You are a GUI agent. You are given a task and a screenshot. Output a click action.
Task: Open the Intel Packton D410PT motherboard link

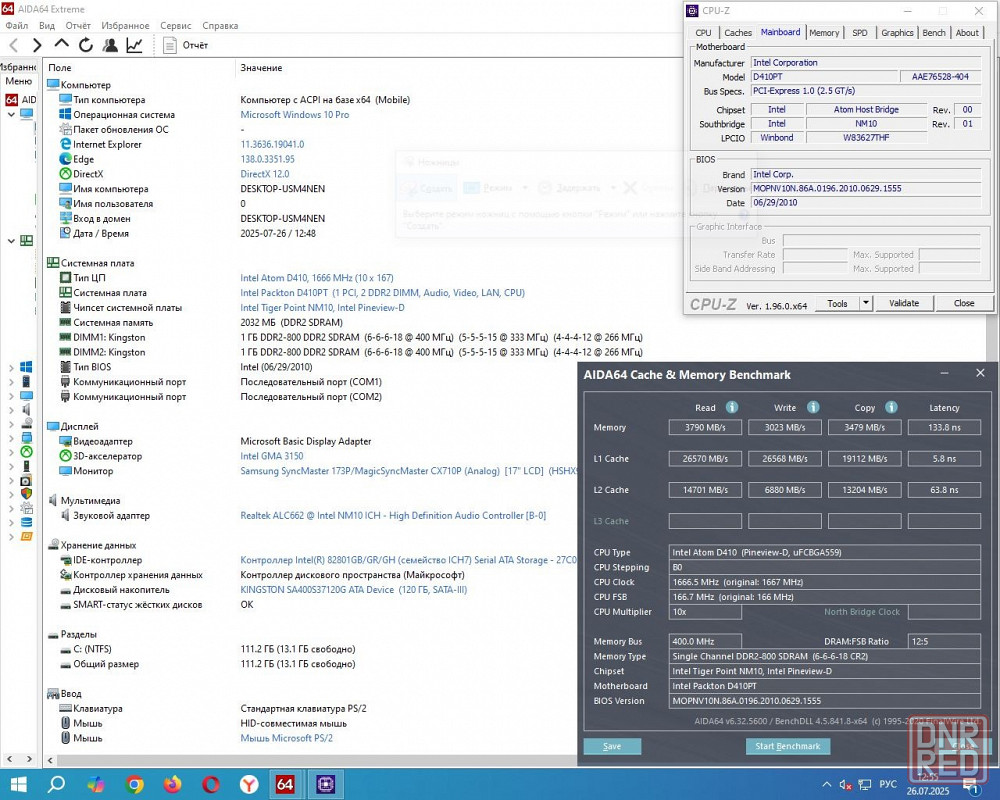pos(383,293)
